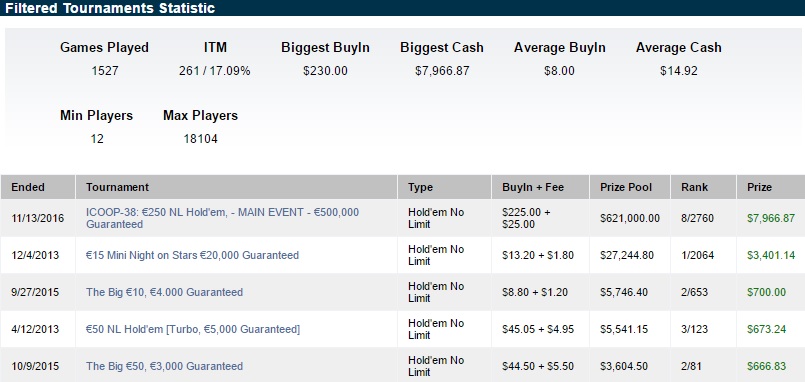Select prize $7,966.87 in table row
The image size is (805, 382).
click(x=771, y=218)
